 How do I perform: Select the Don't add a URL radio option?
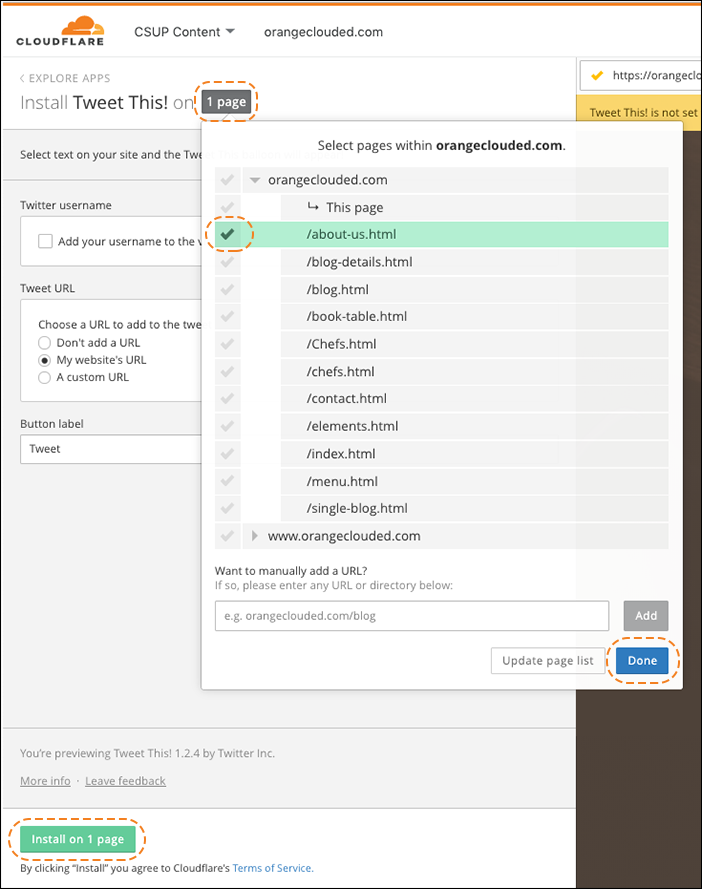[44, 343]
